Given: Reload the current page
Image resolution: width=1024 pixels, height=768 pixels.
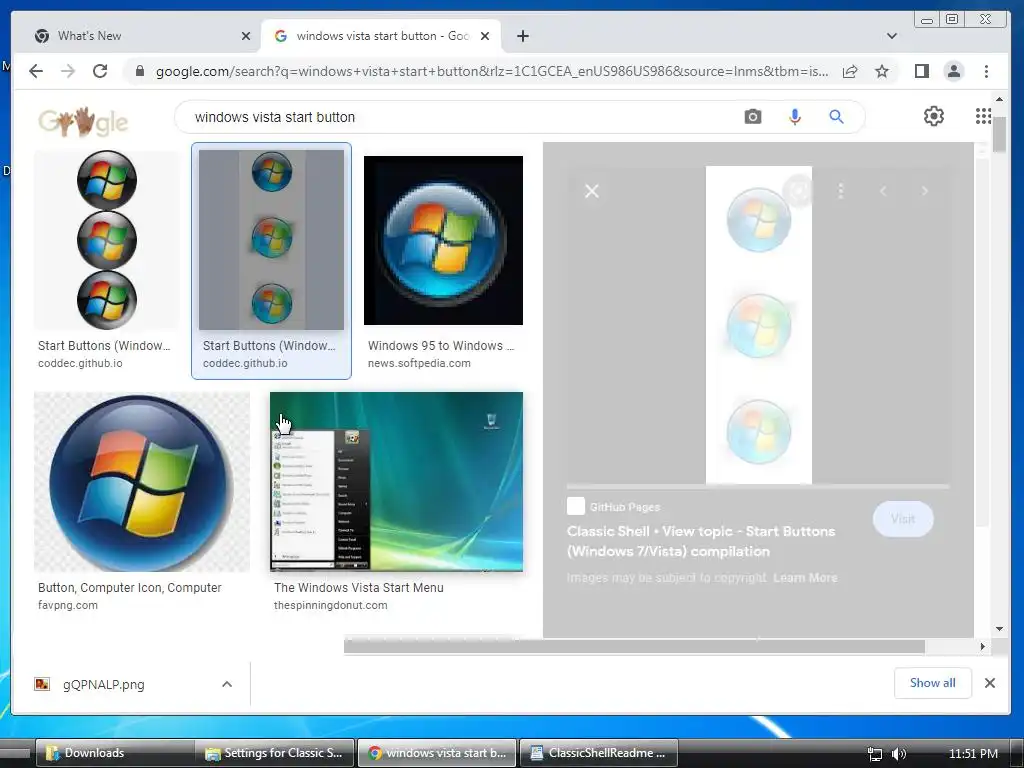Looking at the screenshot, I should [x=100, y=71].
